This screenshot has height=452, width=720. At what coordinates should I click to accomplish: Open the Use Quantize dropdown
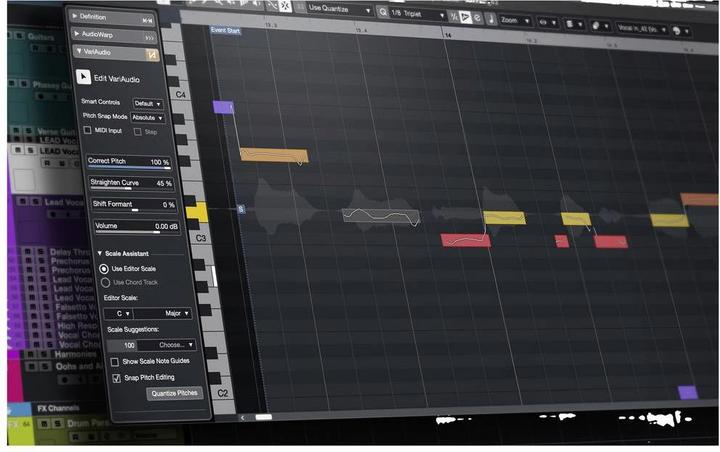[339, 9]
